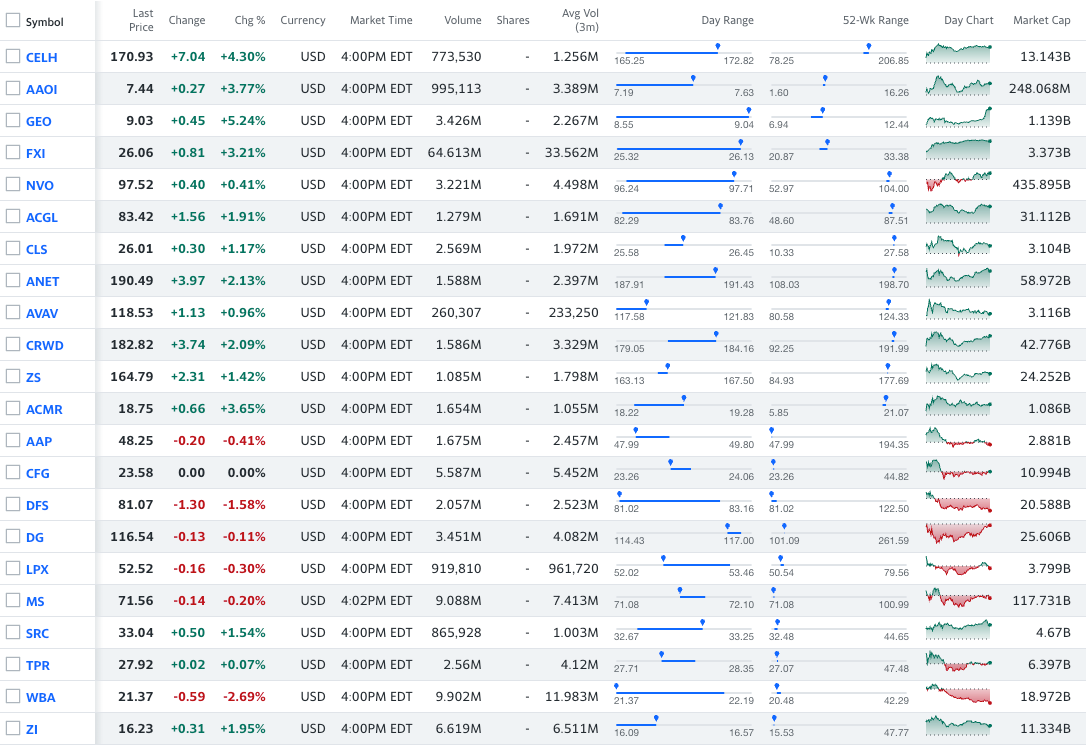
Task: Click FXI volume 64.613M
Action: [454, 152]
